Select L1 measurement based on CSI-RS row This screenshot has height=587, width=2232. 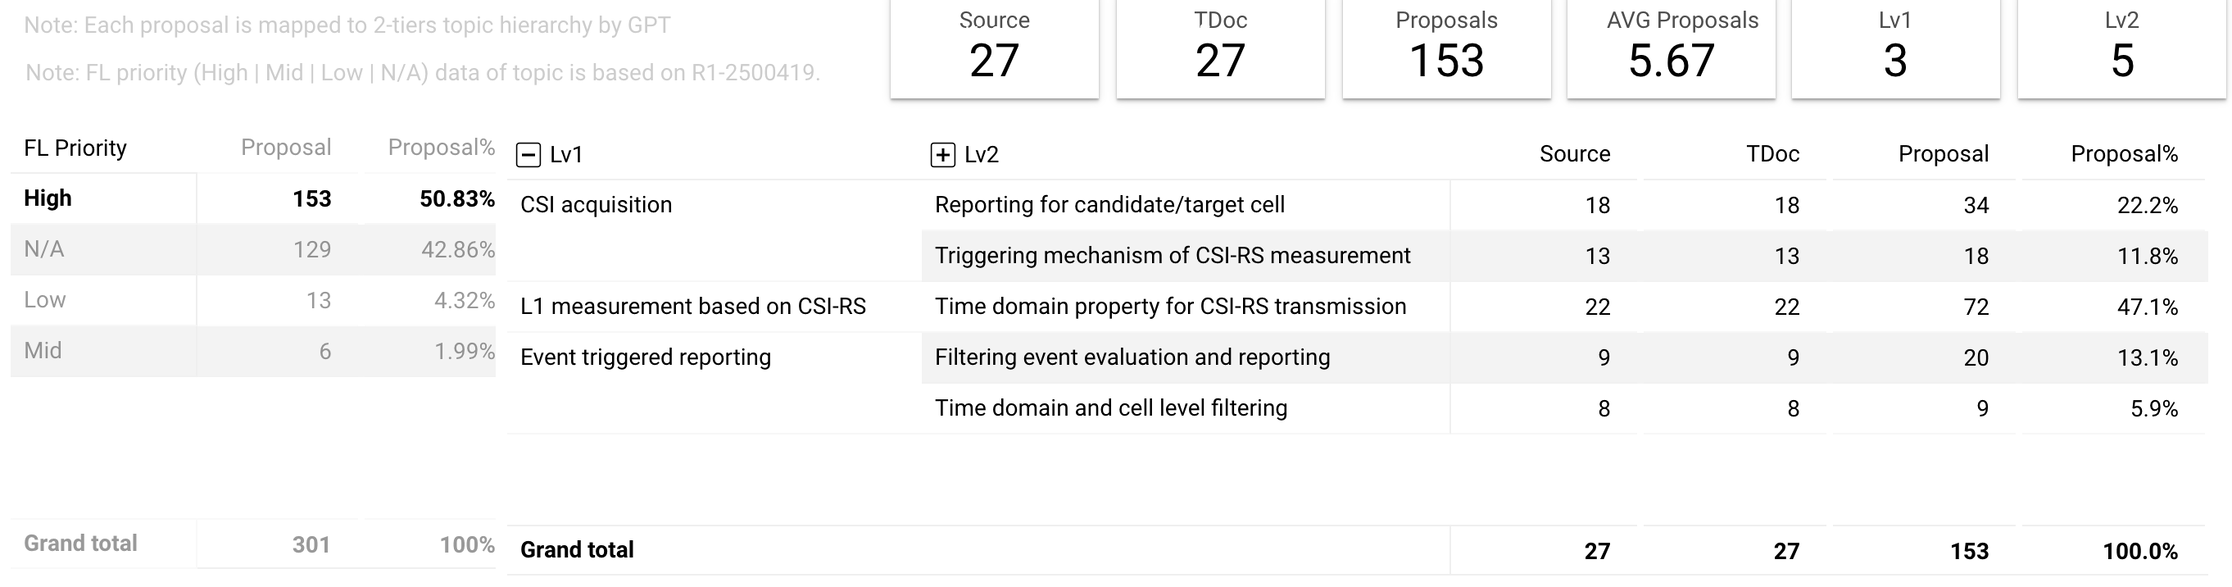point(693,306)
